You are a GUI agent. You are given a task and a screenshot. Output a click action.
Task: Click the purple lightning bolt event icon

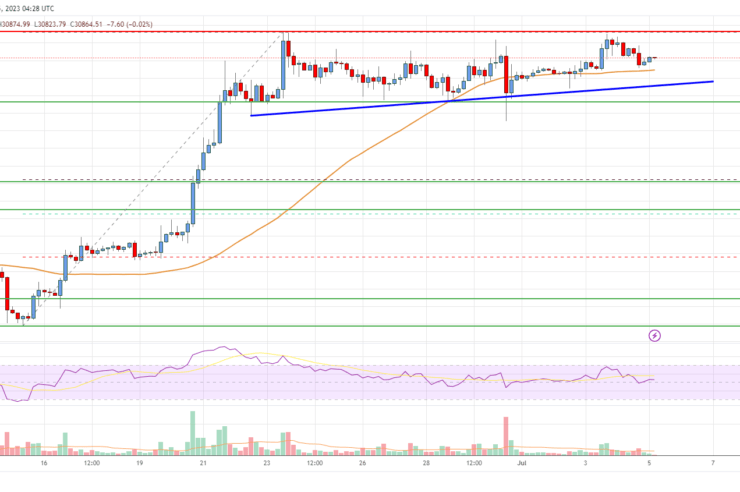point(654,335)
